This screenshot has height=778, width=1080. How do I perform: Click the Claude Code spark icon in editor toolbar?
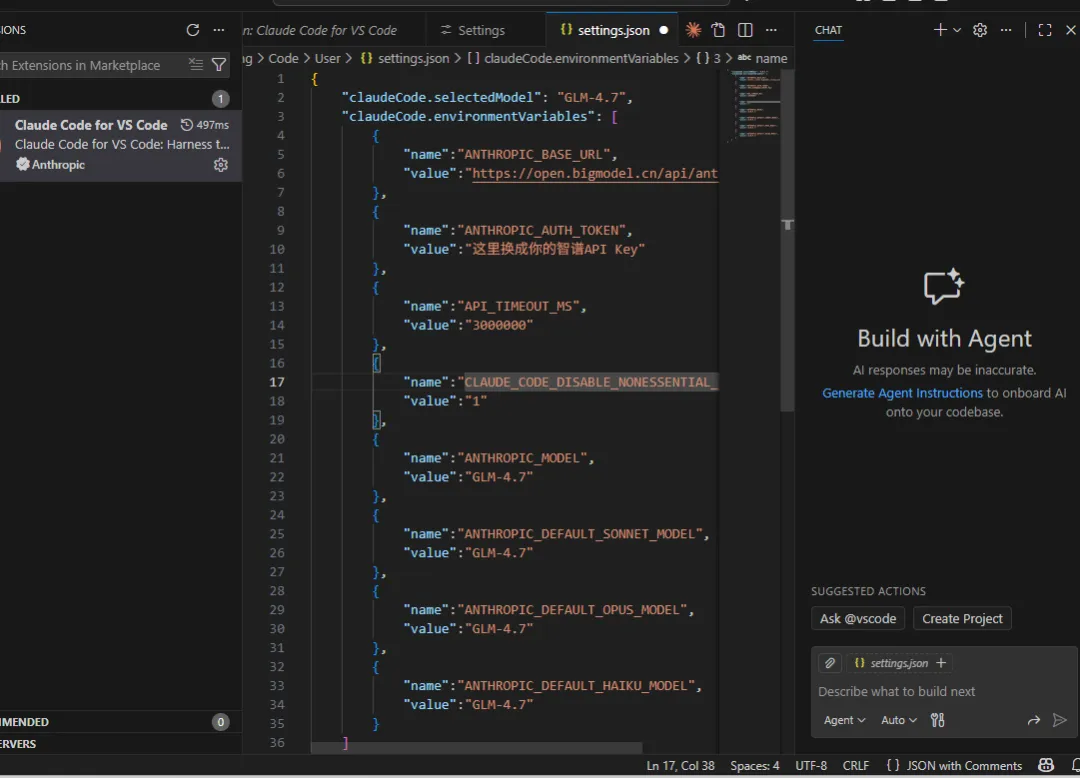[693, 30]
